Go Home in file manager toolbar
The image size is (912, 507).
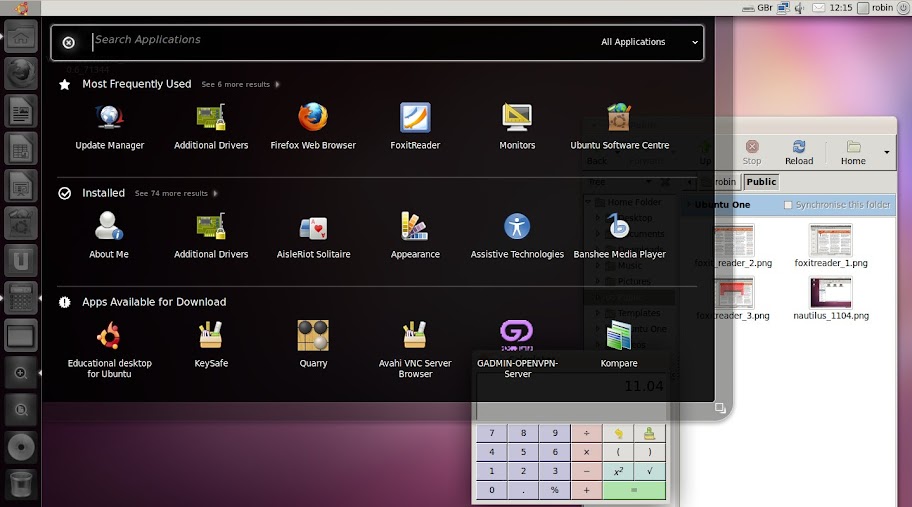tap(853, 152)
